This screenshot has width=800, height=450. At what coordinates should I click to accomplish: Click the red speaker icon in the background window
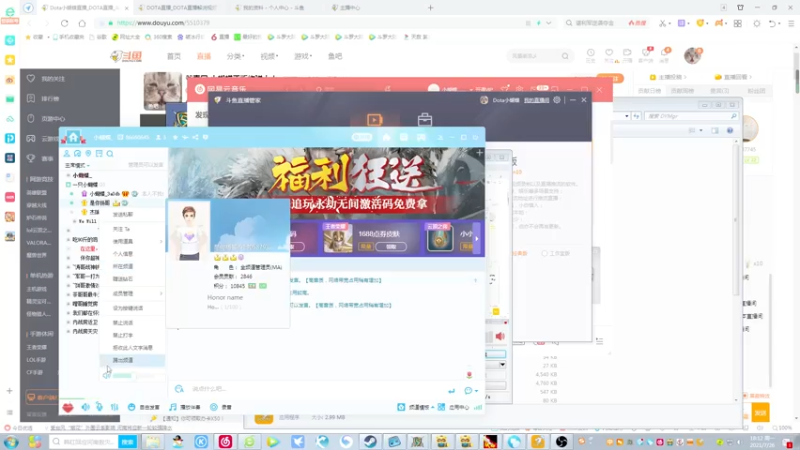(500, 336)
